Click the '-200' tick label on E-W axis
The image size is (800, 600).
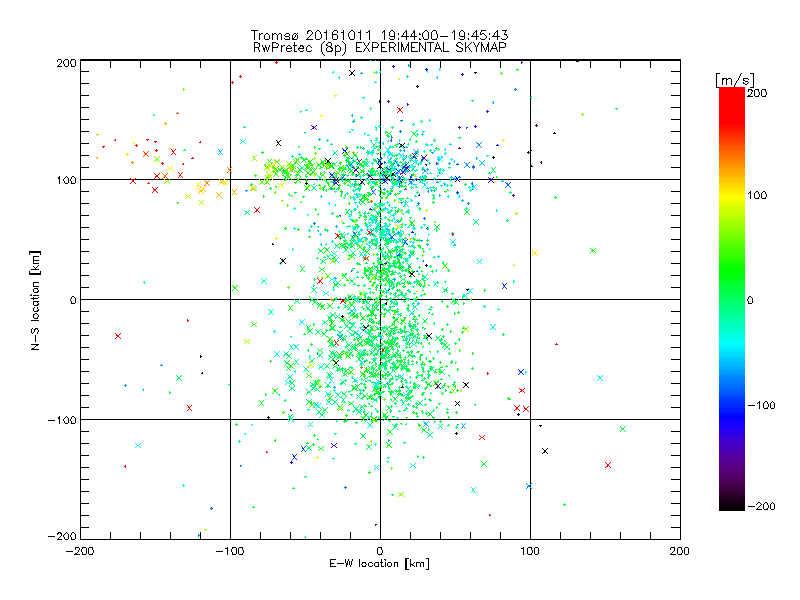80,551
